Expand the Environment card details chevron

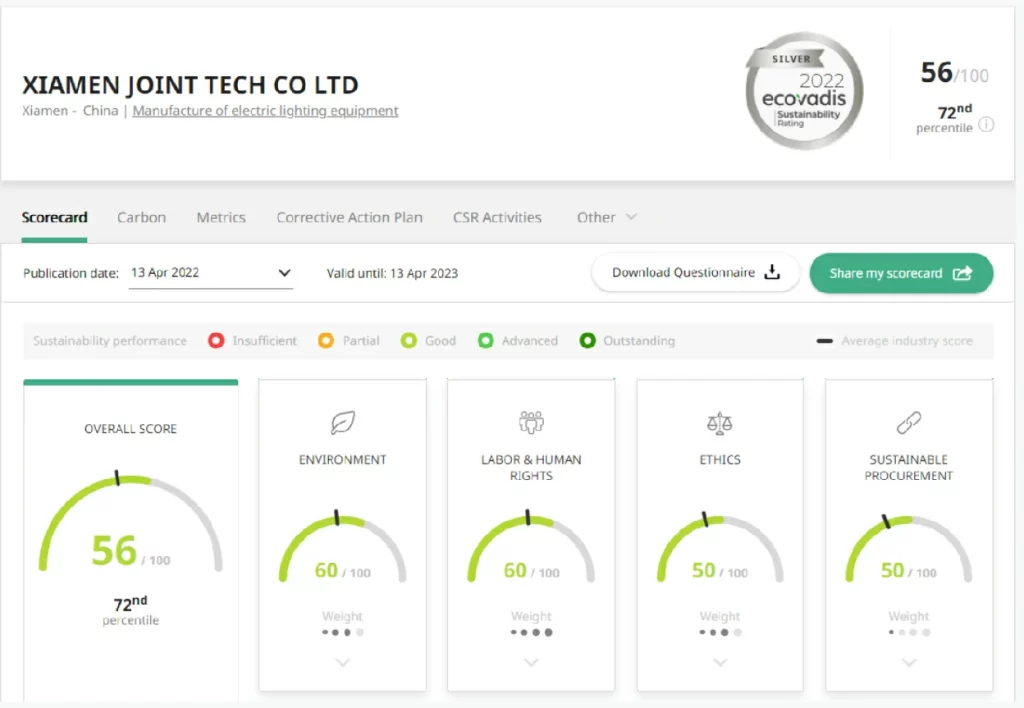click(x=343, y=662)
